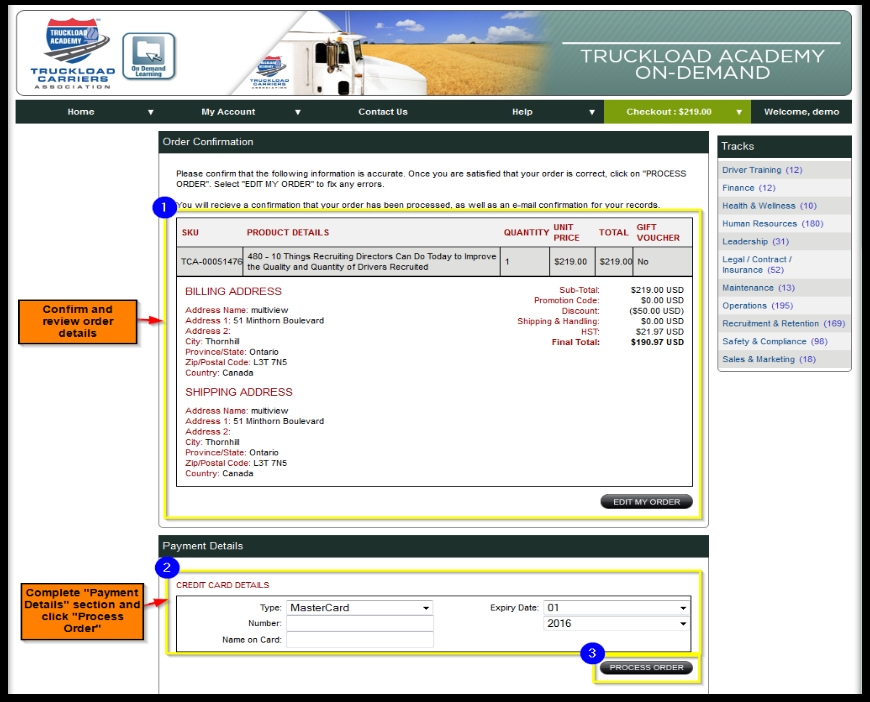Click the Truckload Academy logo

pos(71,52)
